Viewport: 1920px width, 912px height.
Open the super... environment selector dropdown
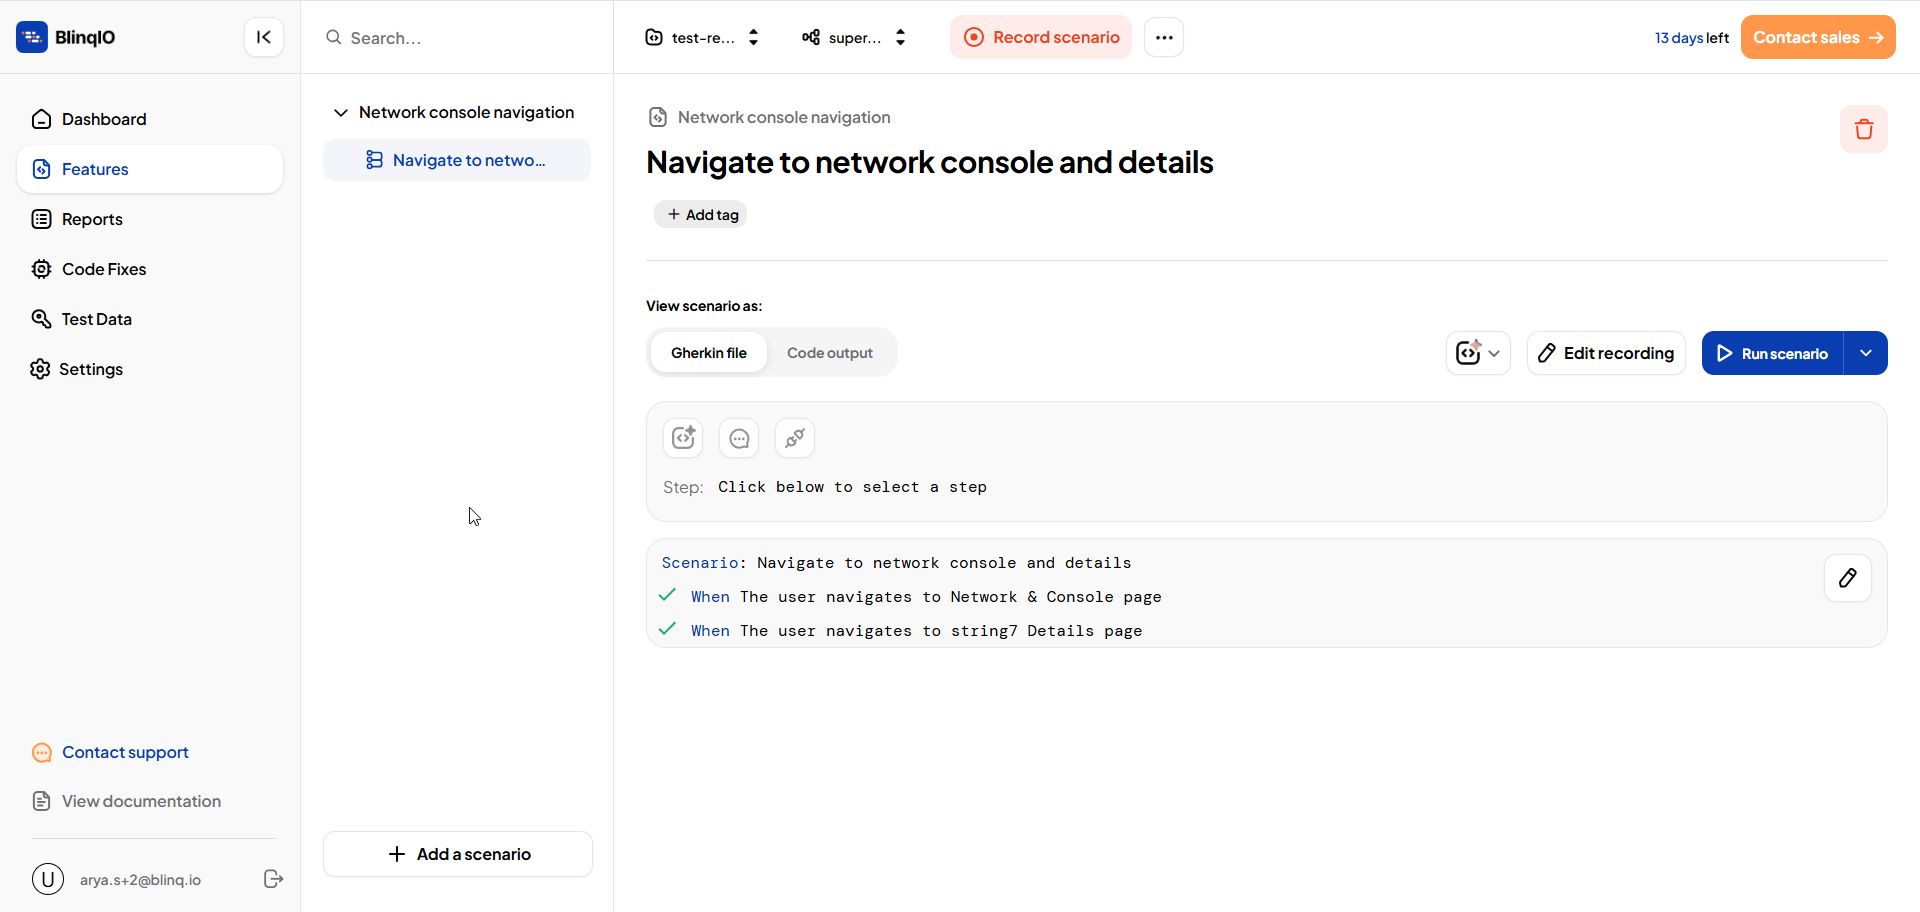click(854, 37)
